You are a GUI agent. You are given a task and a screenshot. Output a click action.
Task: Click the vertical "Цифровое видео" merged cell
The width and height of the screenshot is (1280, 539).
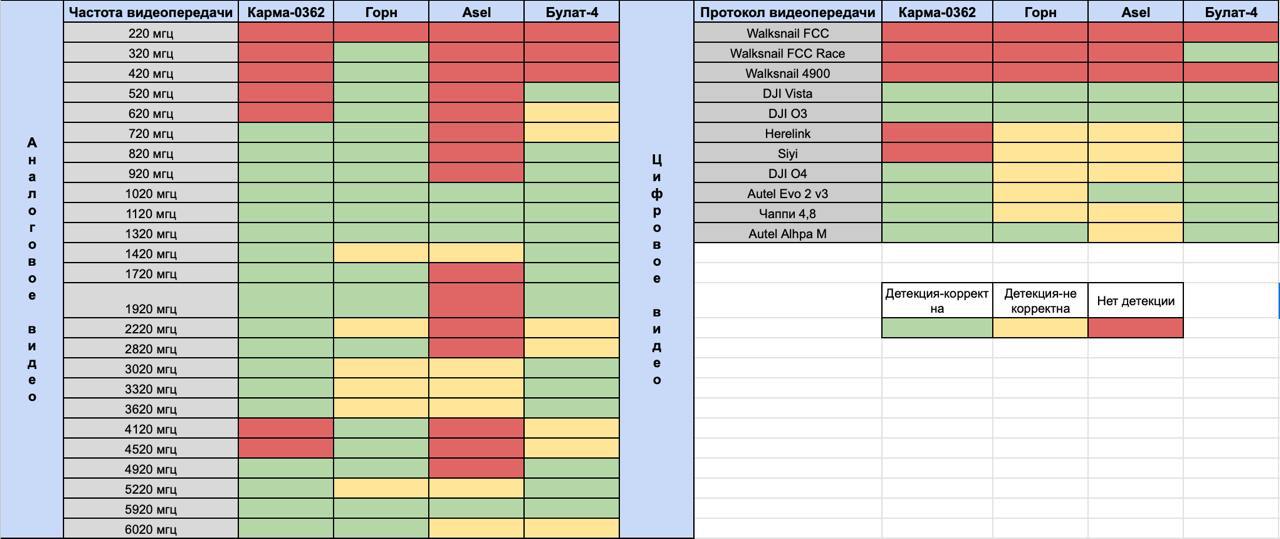(657, 270)
